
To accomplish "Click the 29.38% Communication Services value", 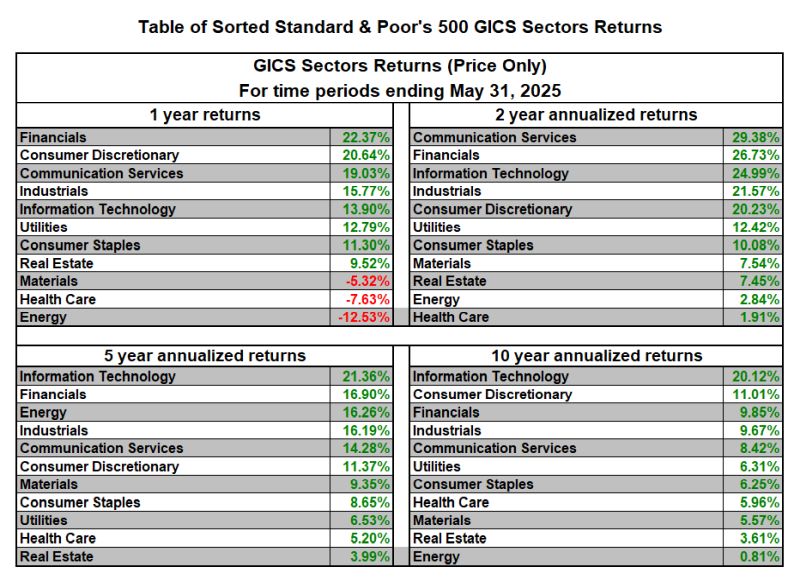I will click(x=755, y=137).
